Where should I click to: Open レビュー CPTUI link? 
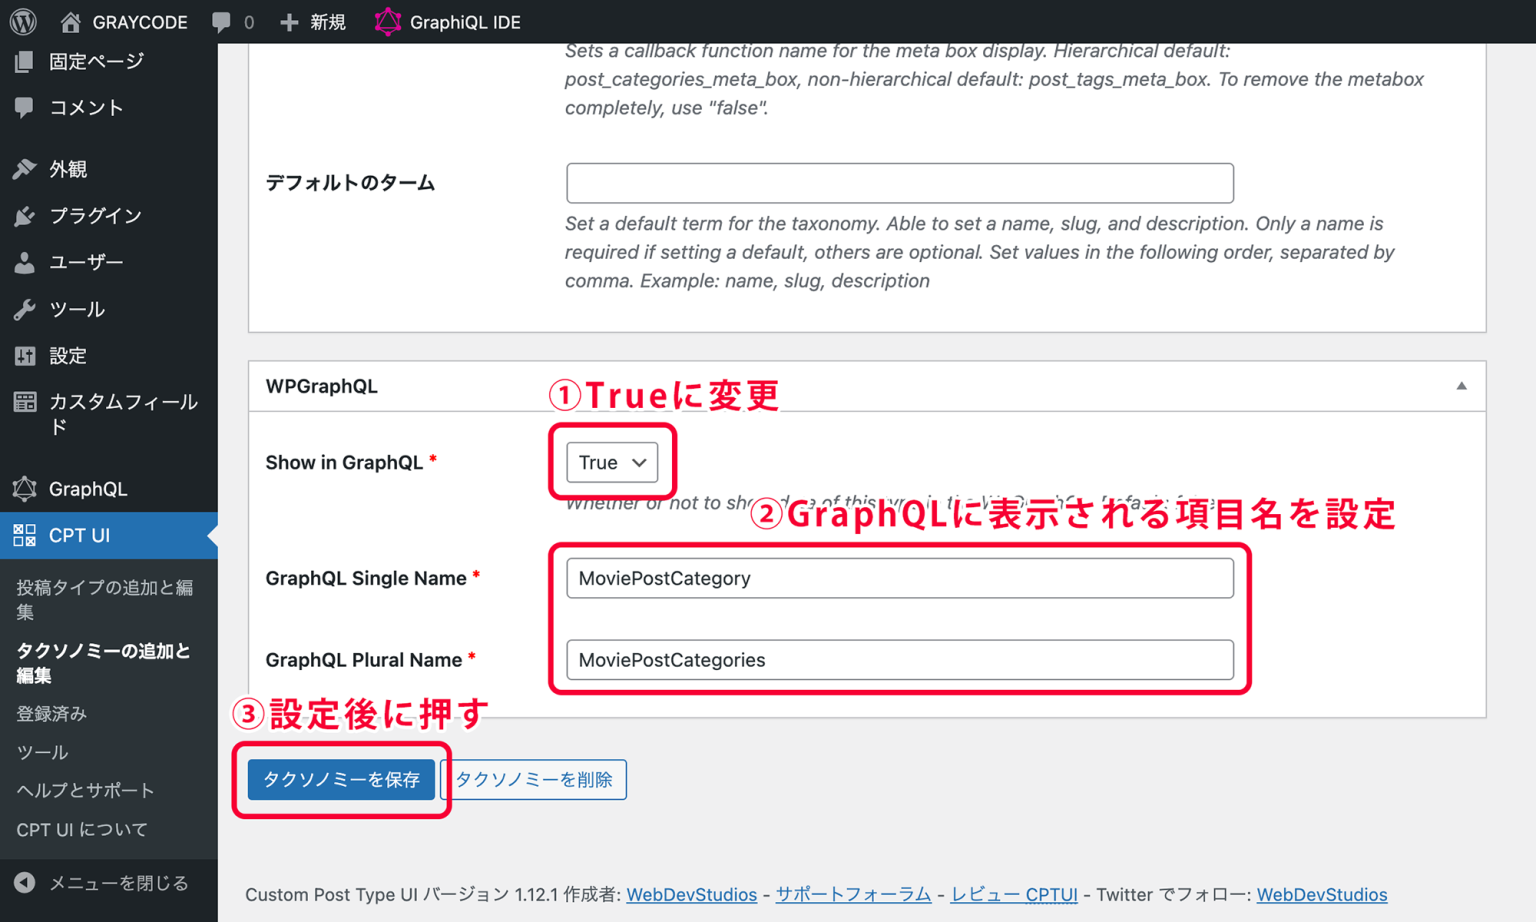(1014, 894)
